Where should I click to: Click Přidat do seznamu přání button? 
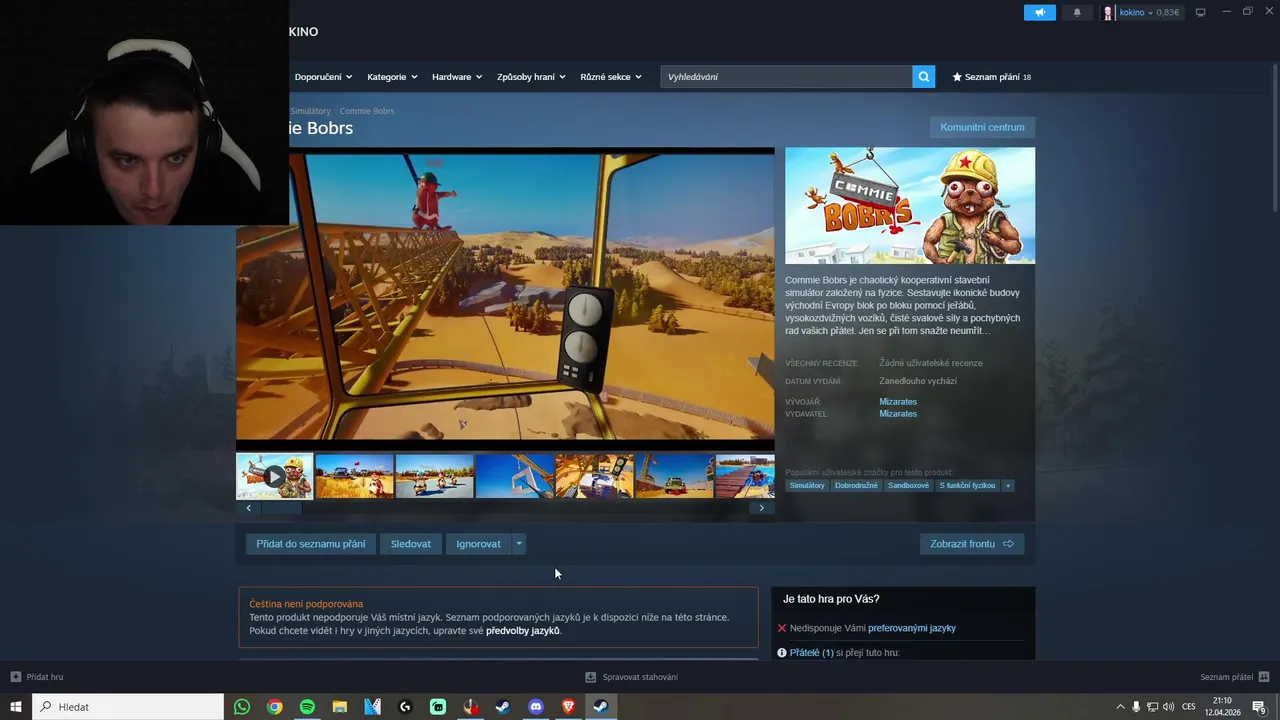click(x=311, y=544)
